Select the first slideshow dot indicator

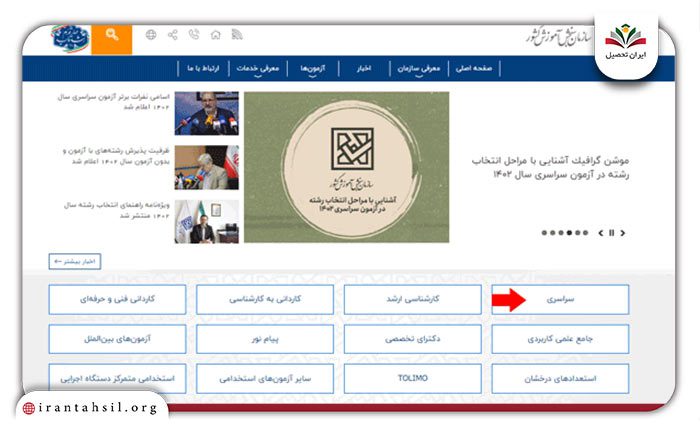point(544,233)
